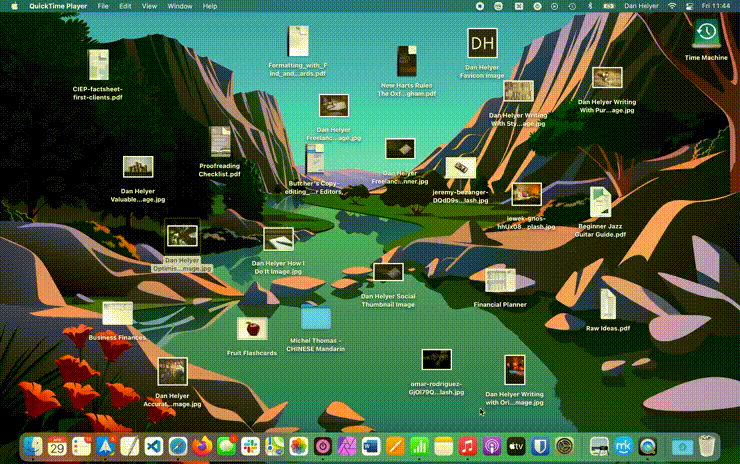740x464 pixels.
Task: Open the File menu
Action: click(103, 6)
